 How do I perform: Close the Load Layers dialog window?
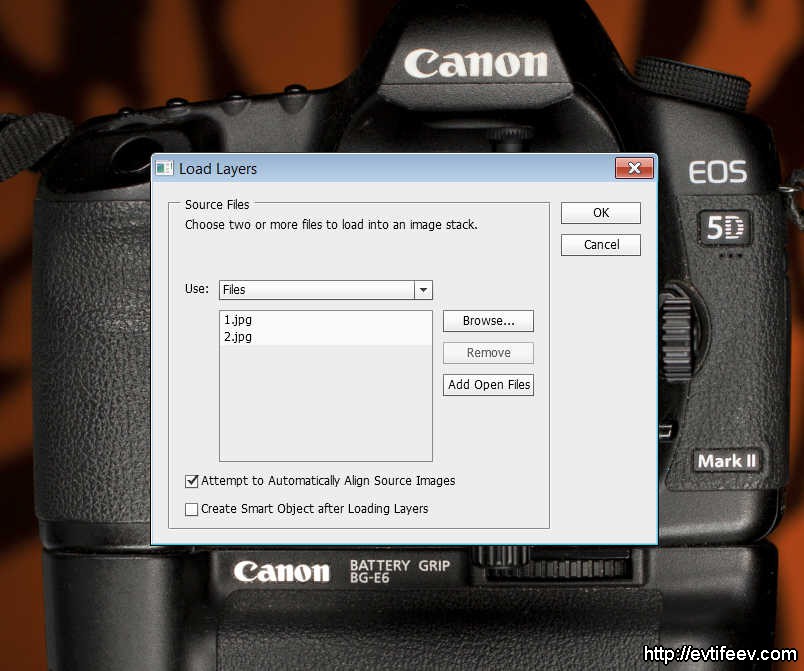tap(634, 168)
